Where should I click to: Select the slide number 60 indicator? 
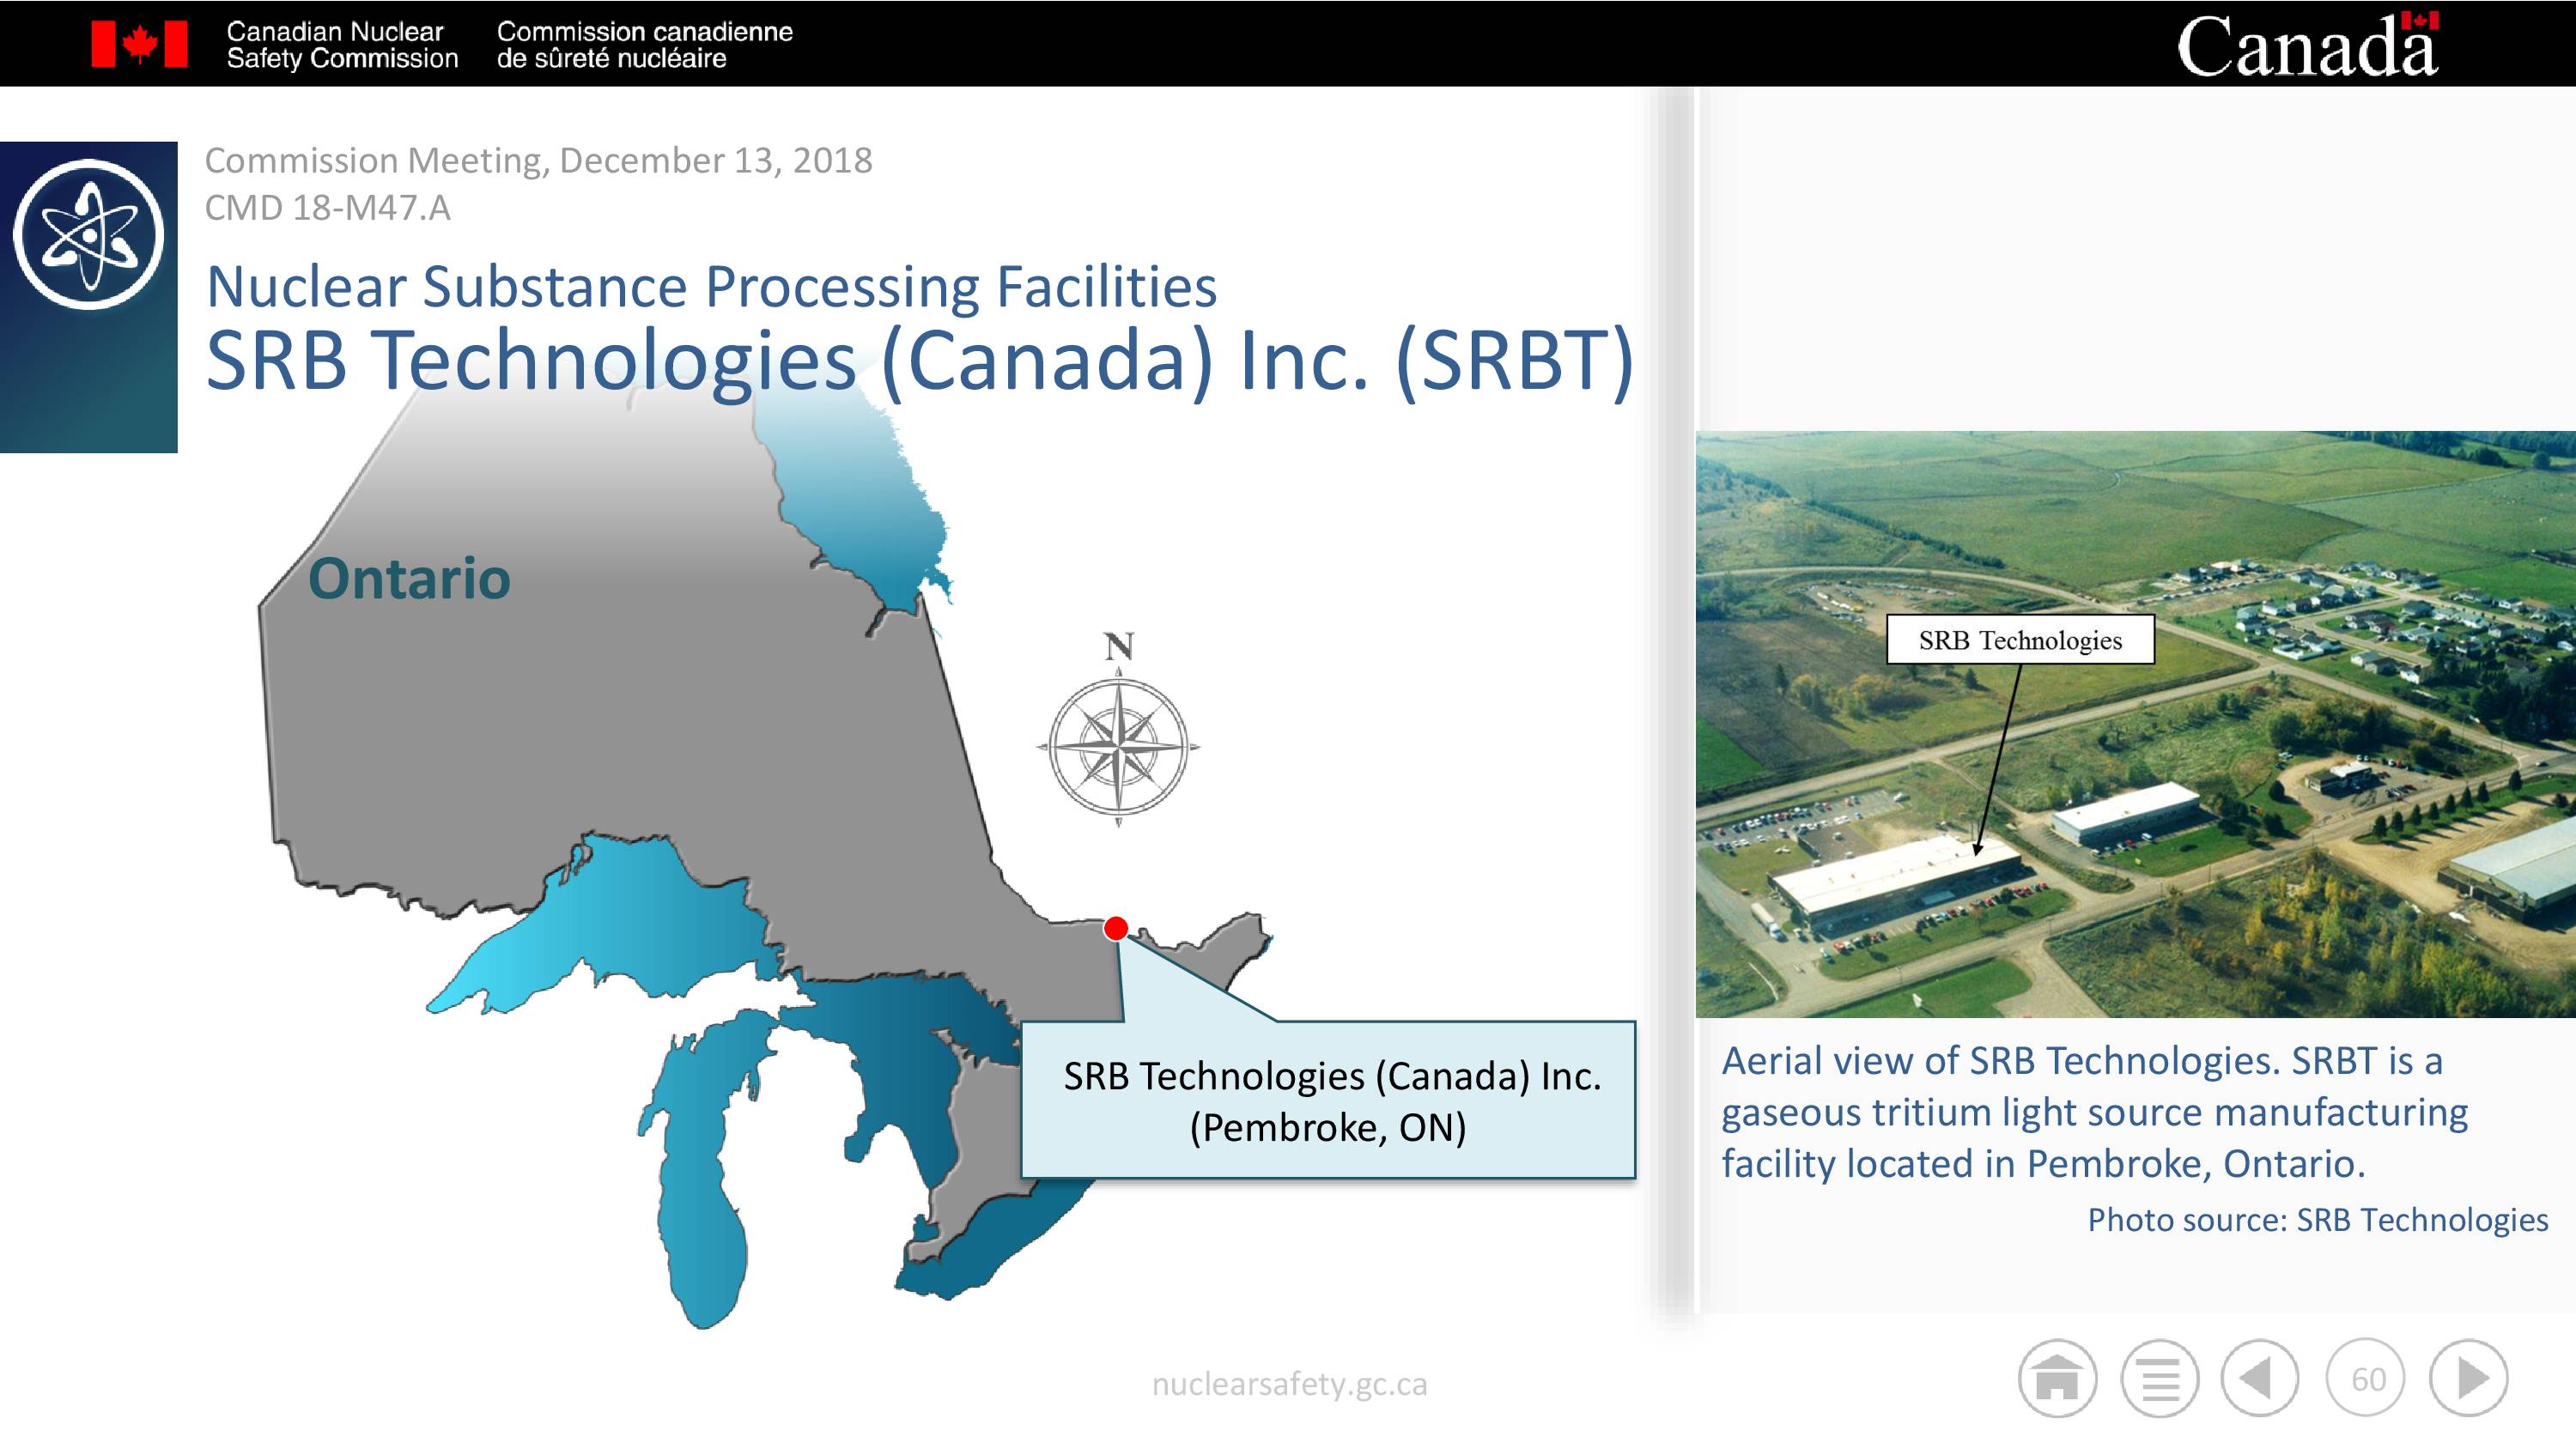coord(2366,1379)
